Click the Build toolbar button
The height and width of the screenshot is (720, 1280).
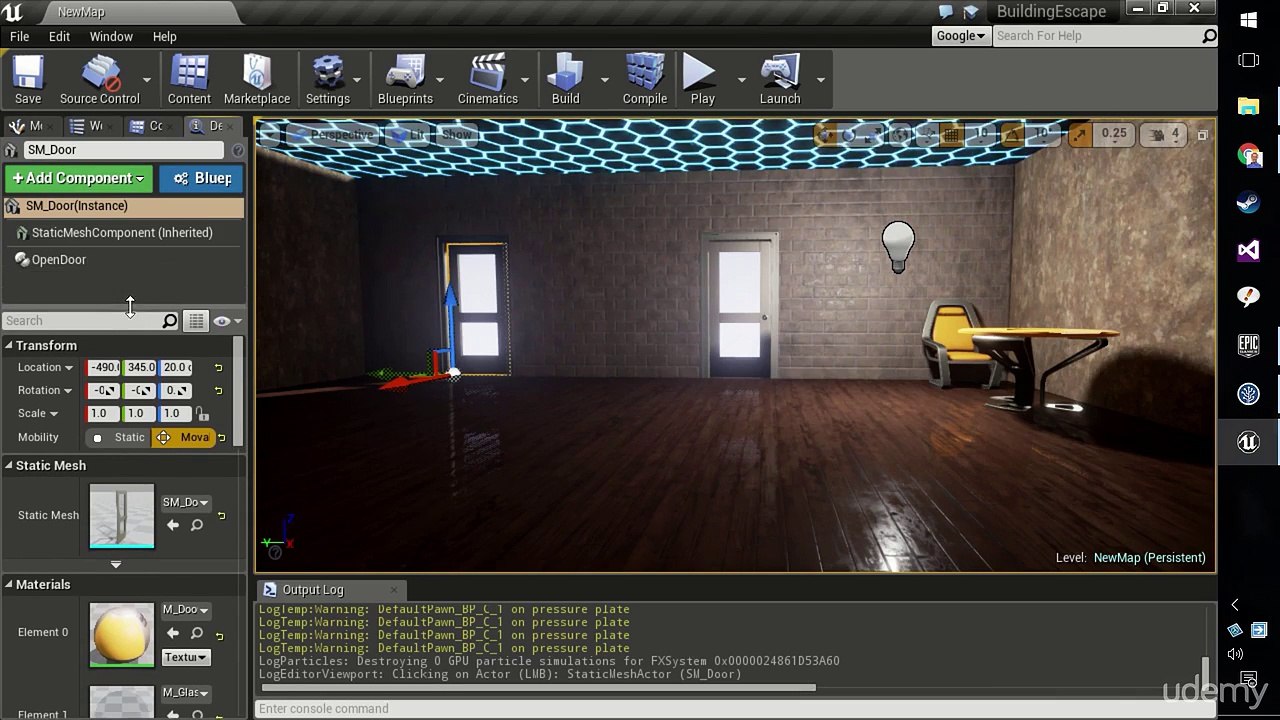coord(565,80)
